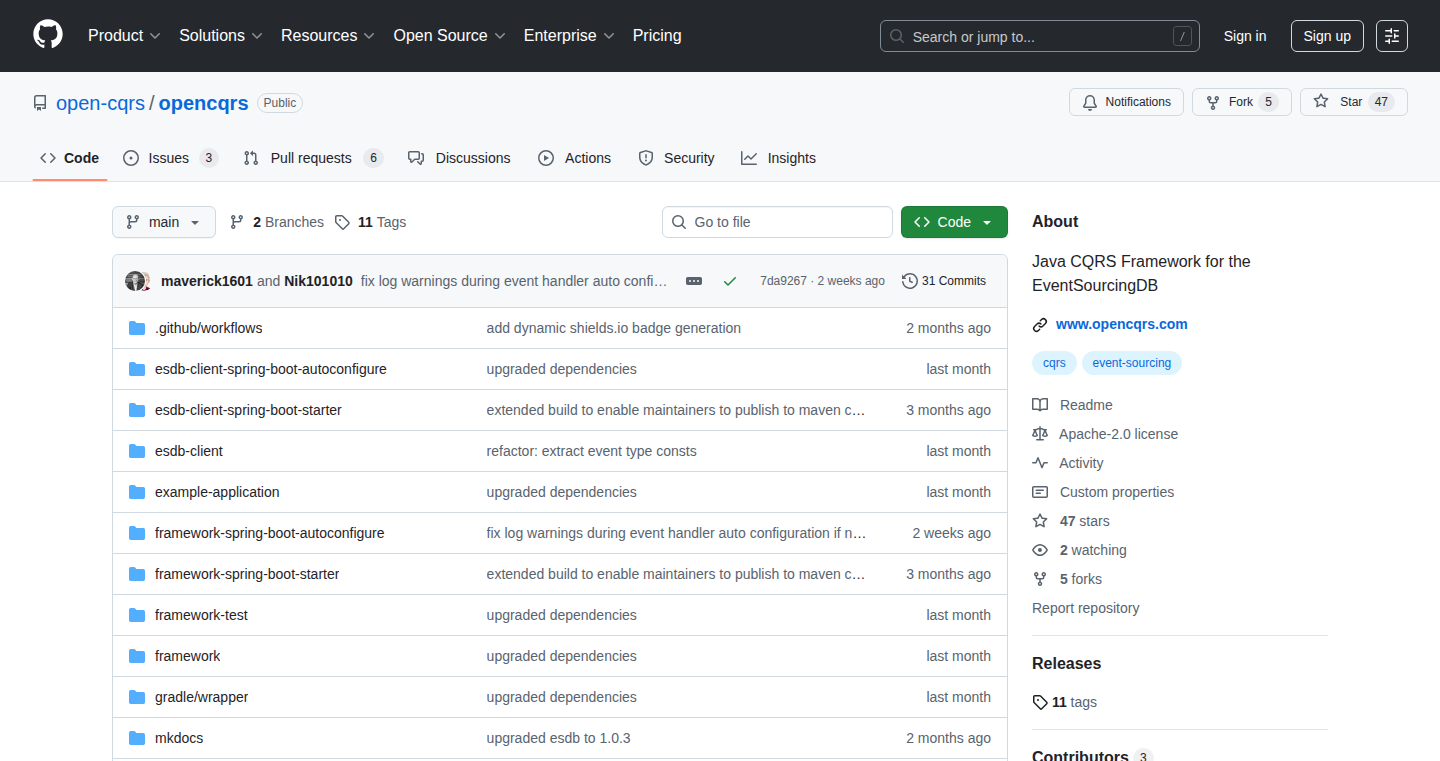Open the Pricing link

pos(657,35)
